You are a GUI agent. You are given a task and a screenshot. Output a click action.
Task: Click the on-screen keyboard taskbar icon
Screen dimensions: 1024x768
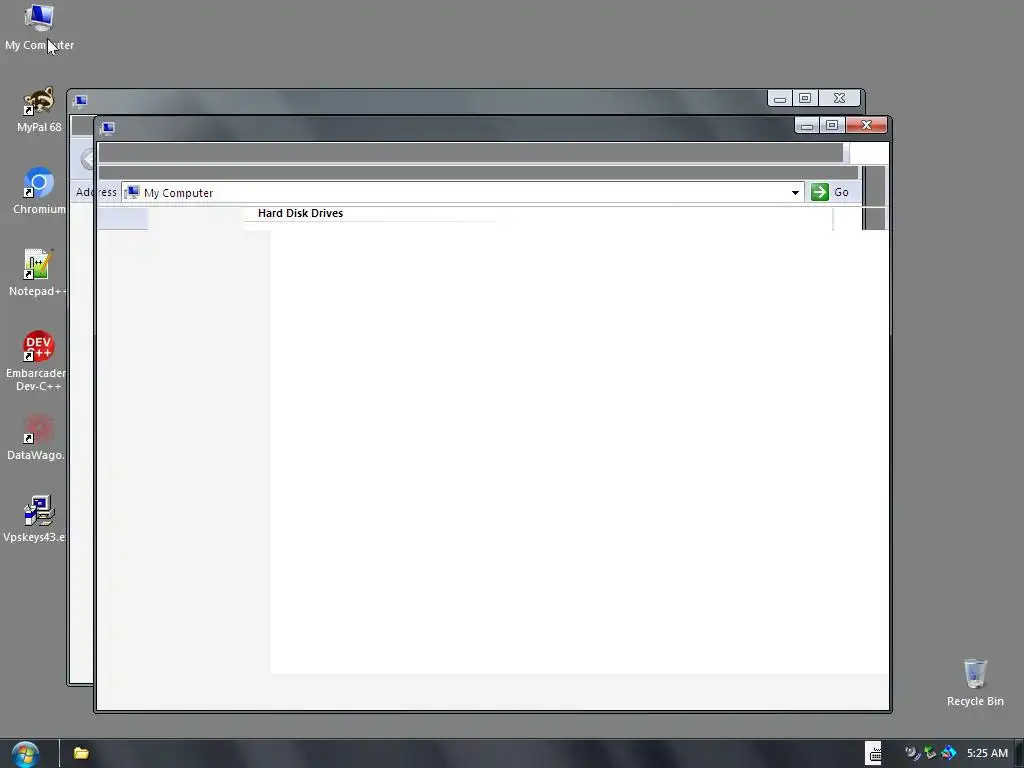(874, 753)
